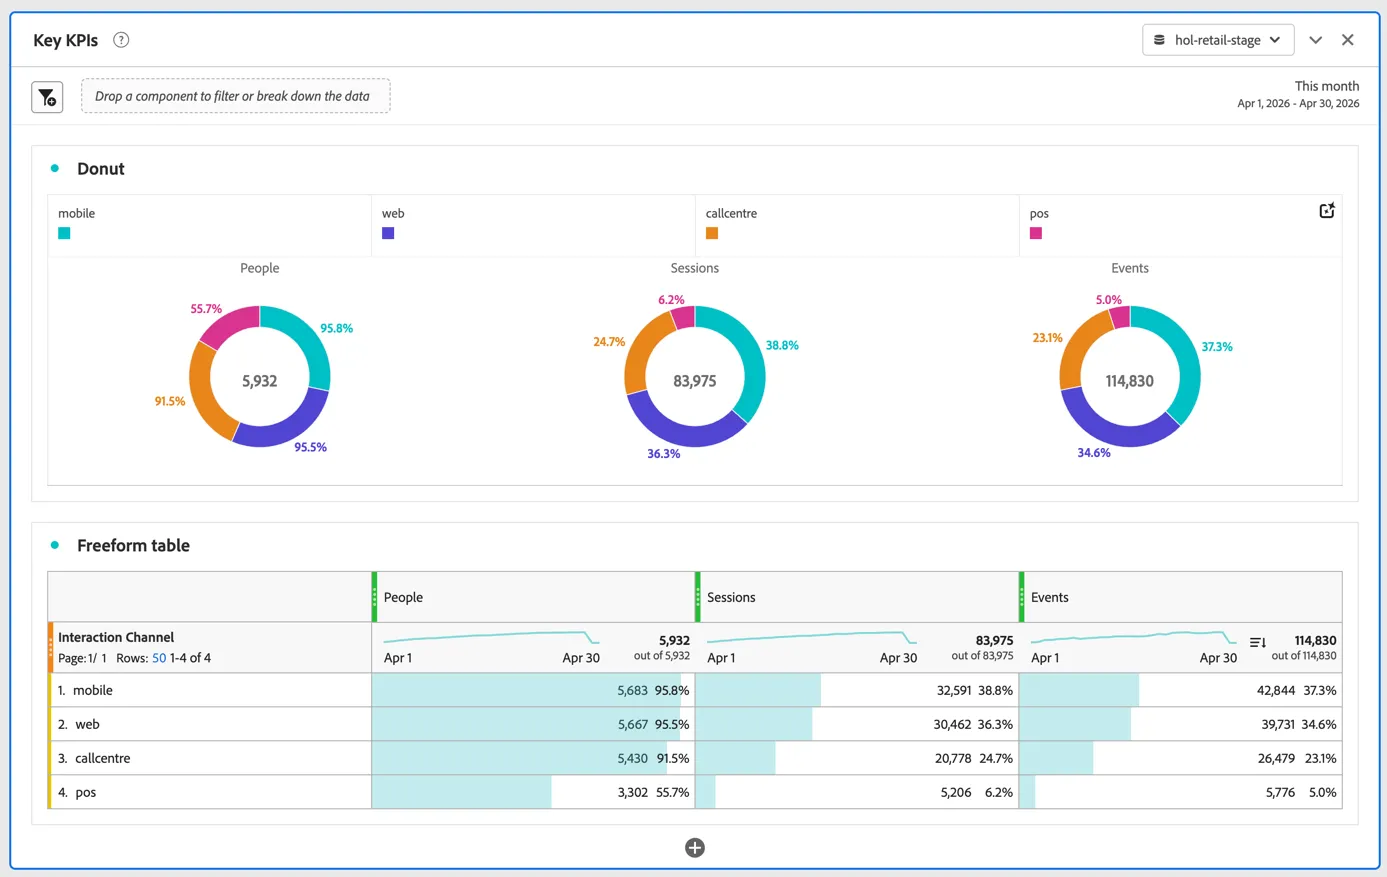Click the Events column sort icon
1387x877 pixels.
coord(1258,642)
